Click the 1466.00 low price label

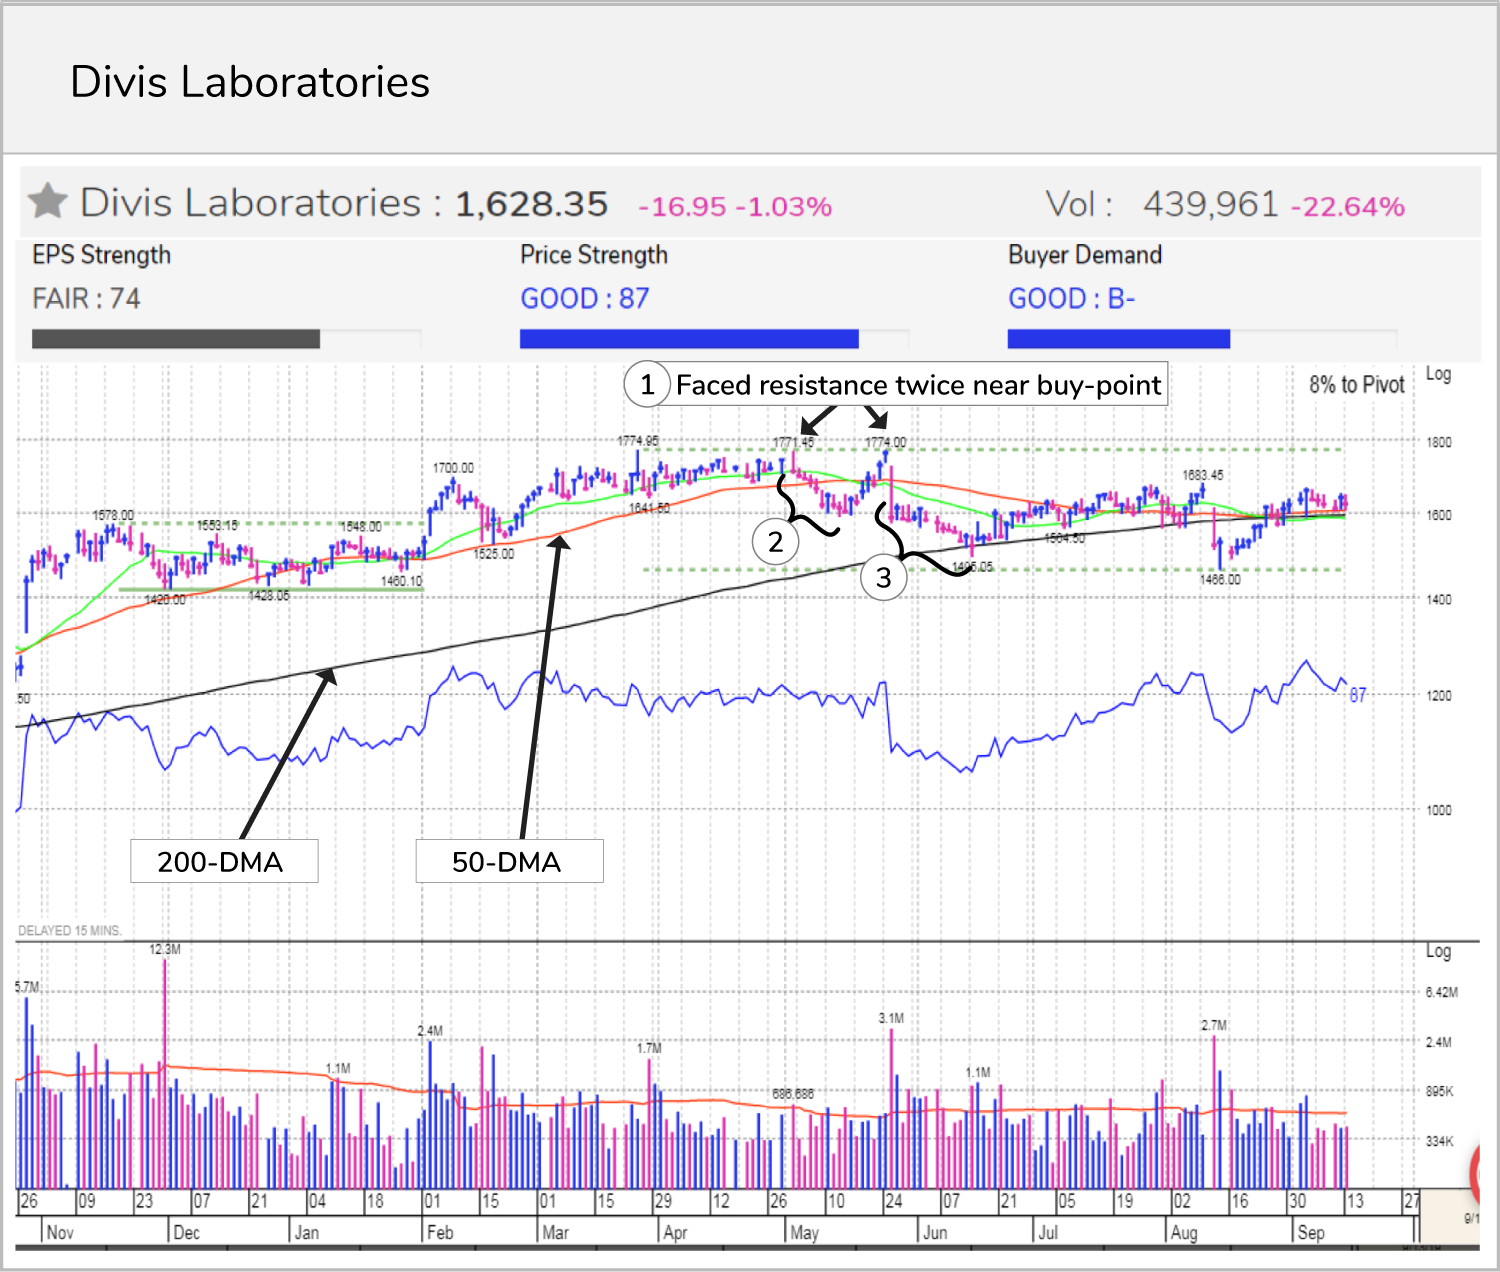1220,579
